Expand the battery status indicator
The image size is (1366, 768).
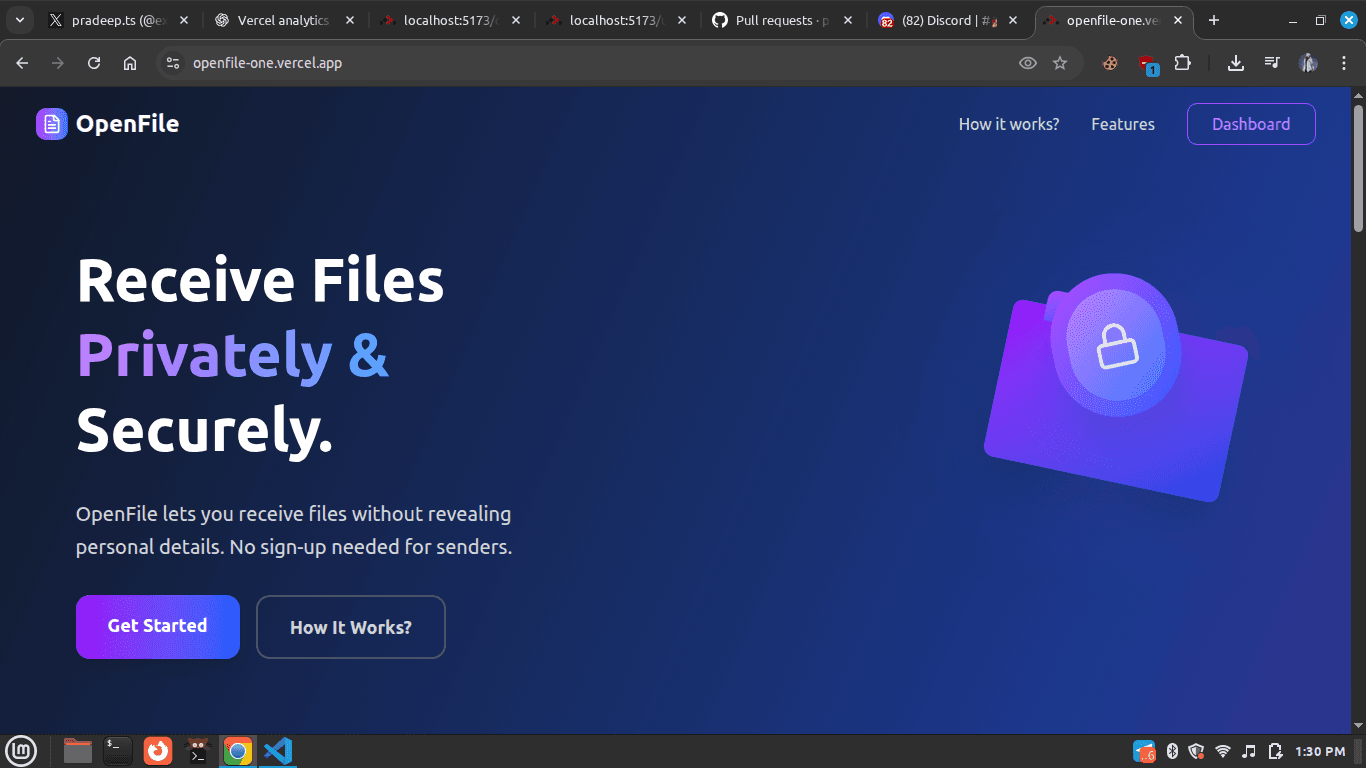(1275, 751)
